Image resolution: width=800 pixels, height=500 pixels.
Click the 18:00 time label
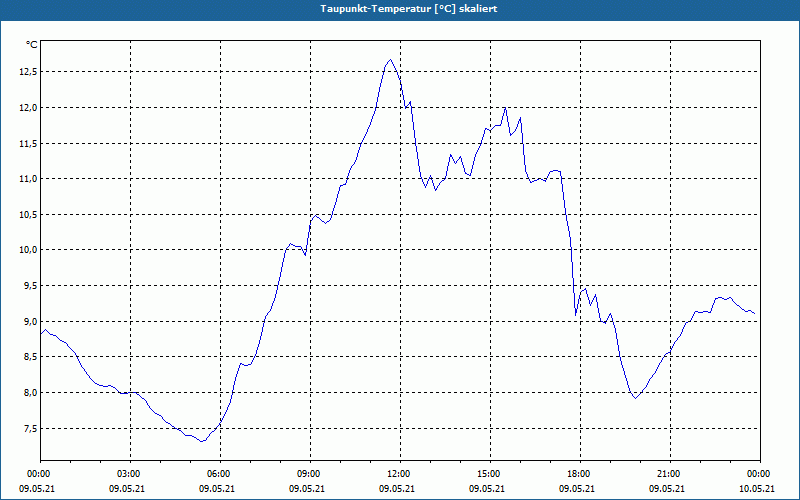(x=580, y=473)
